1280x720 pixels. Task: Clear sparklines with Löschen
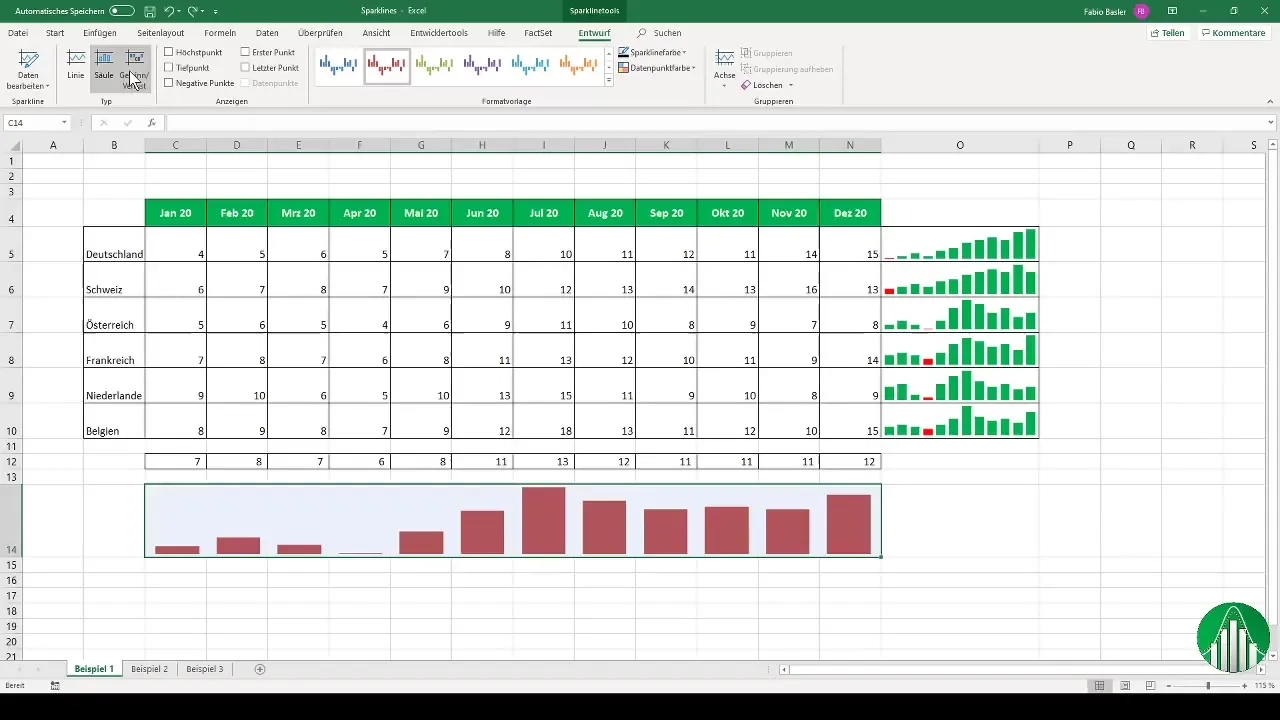762,85
